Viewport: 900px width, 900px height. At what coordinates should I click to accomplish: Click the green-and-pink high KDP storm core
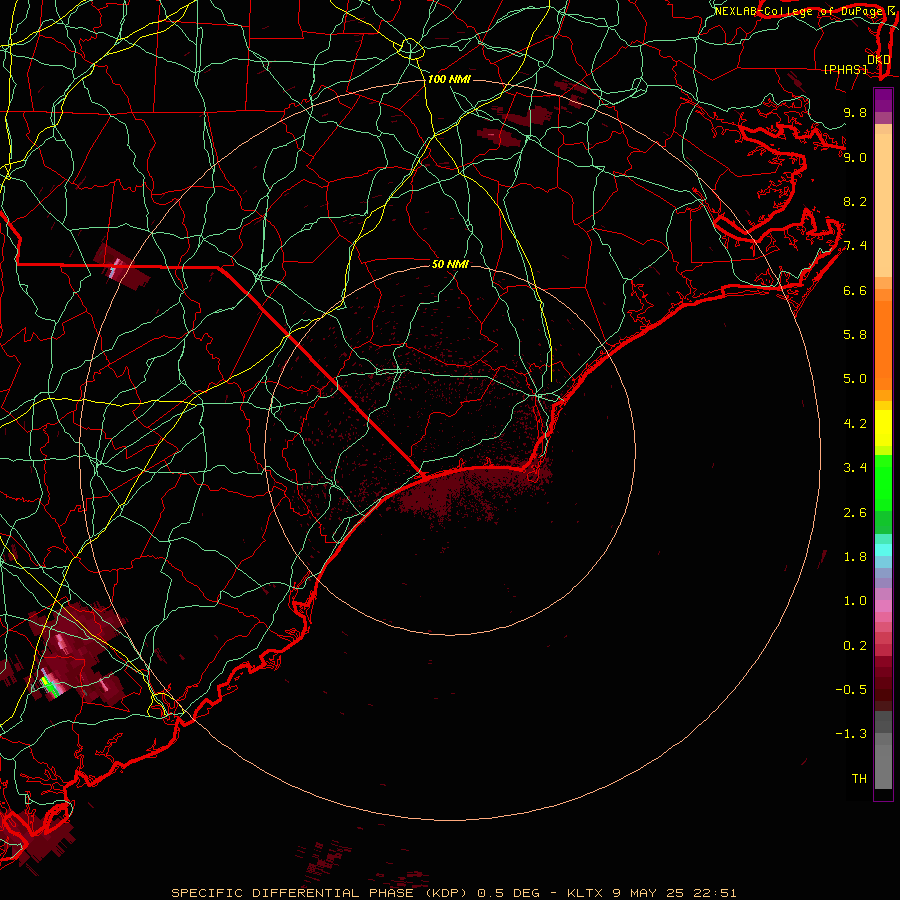(x=51, y=685)
